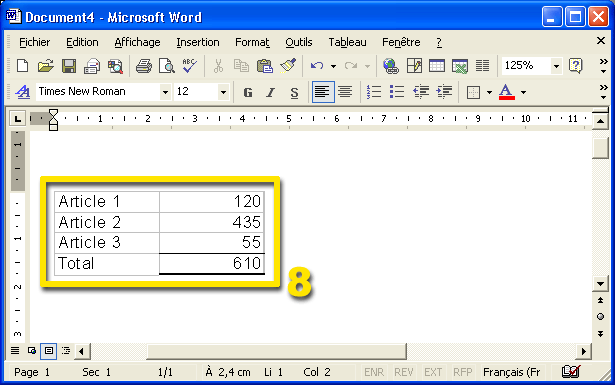Open the Insertion menu
Viewport: 615px width, 385px height.
click(198, 42)
